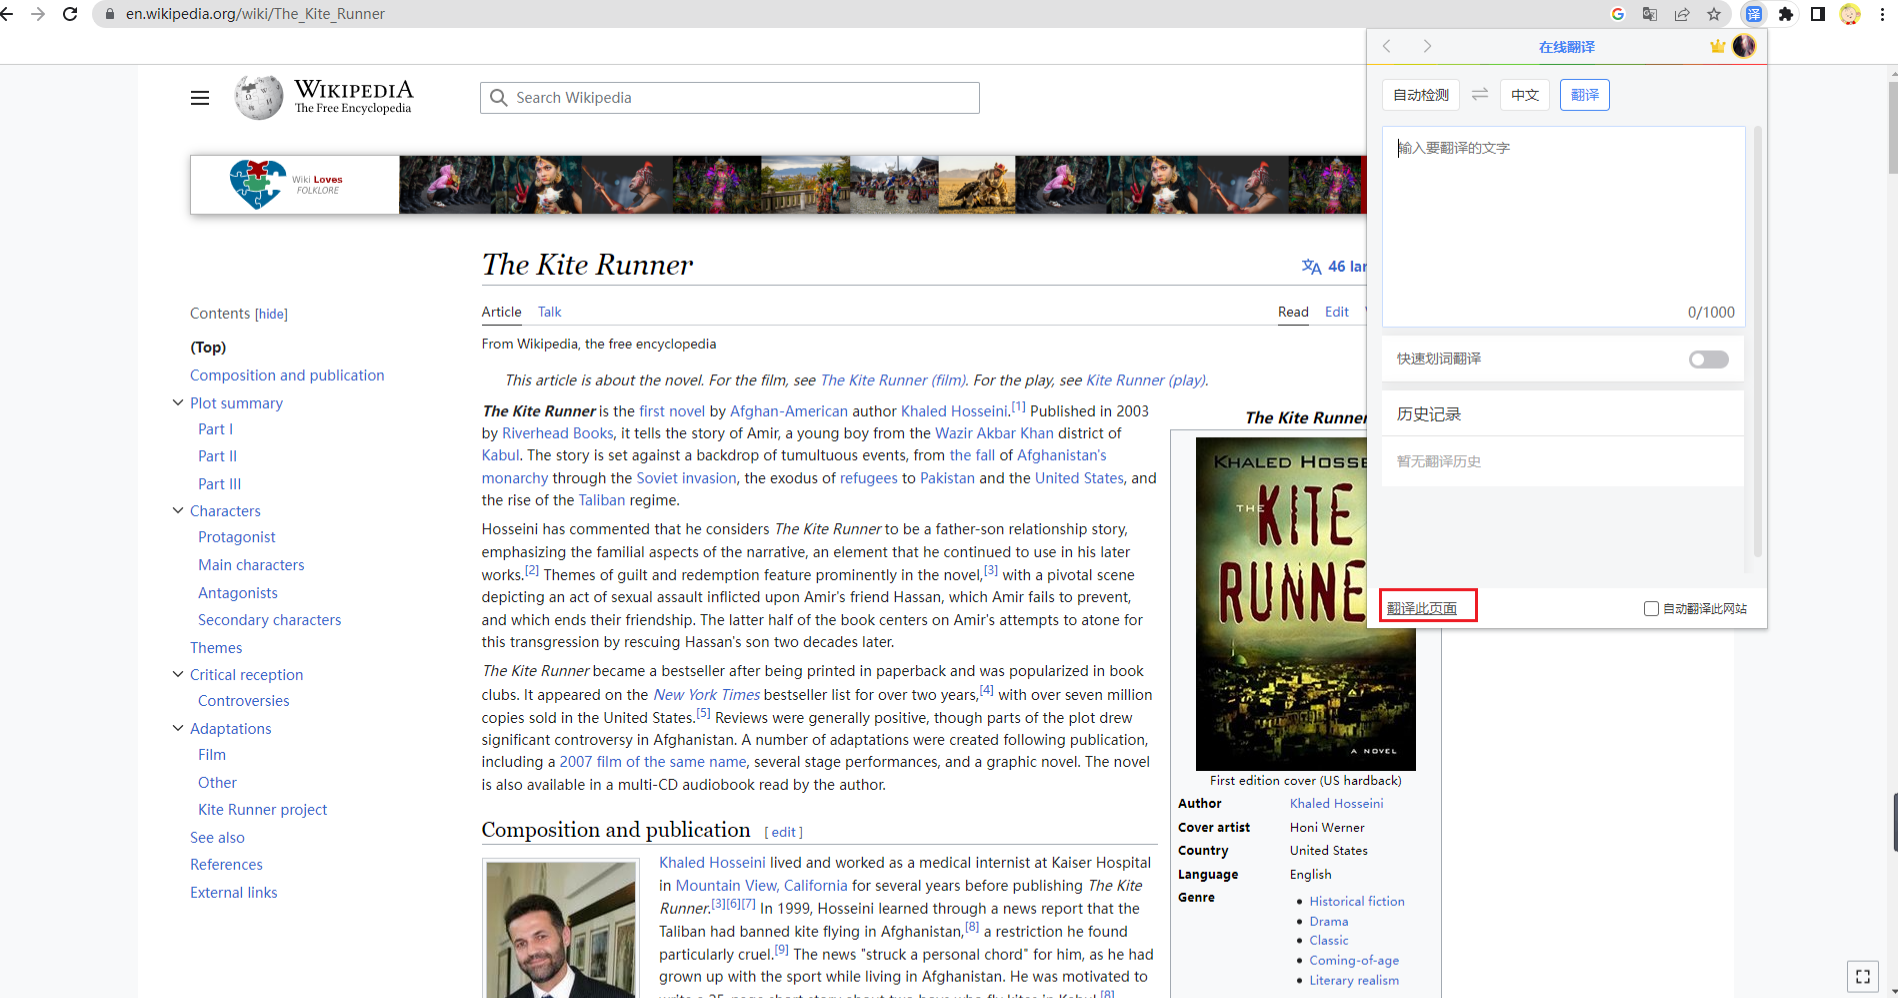The height and width of the screenshot is (998, 1898).
Task: Open the Chrome profile avatar
Action: click(1850, 14)
